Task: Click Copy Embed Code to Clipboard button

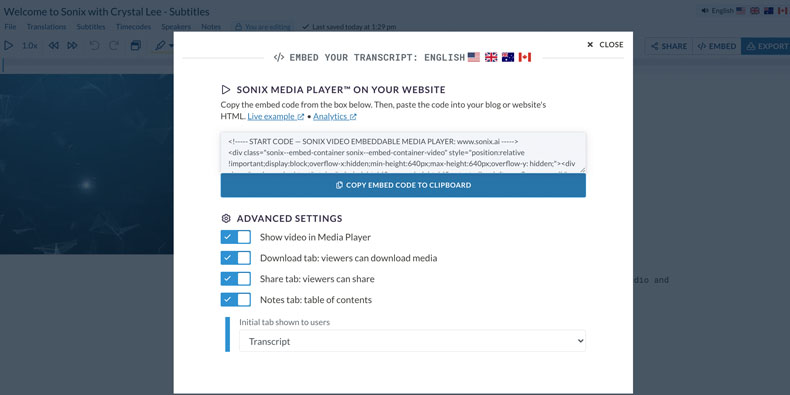Action: tap(403, 185)
